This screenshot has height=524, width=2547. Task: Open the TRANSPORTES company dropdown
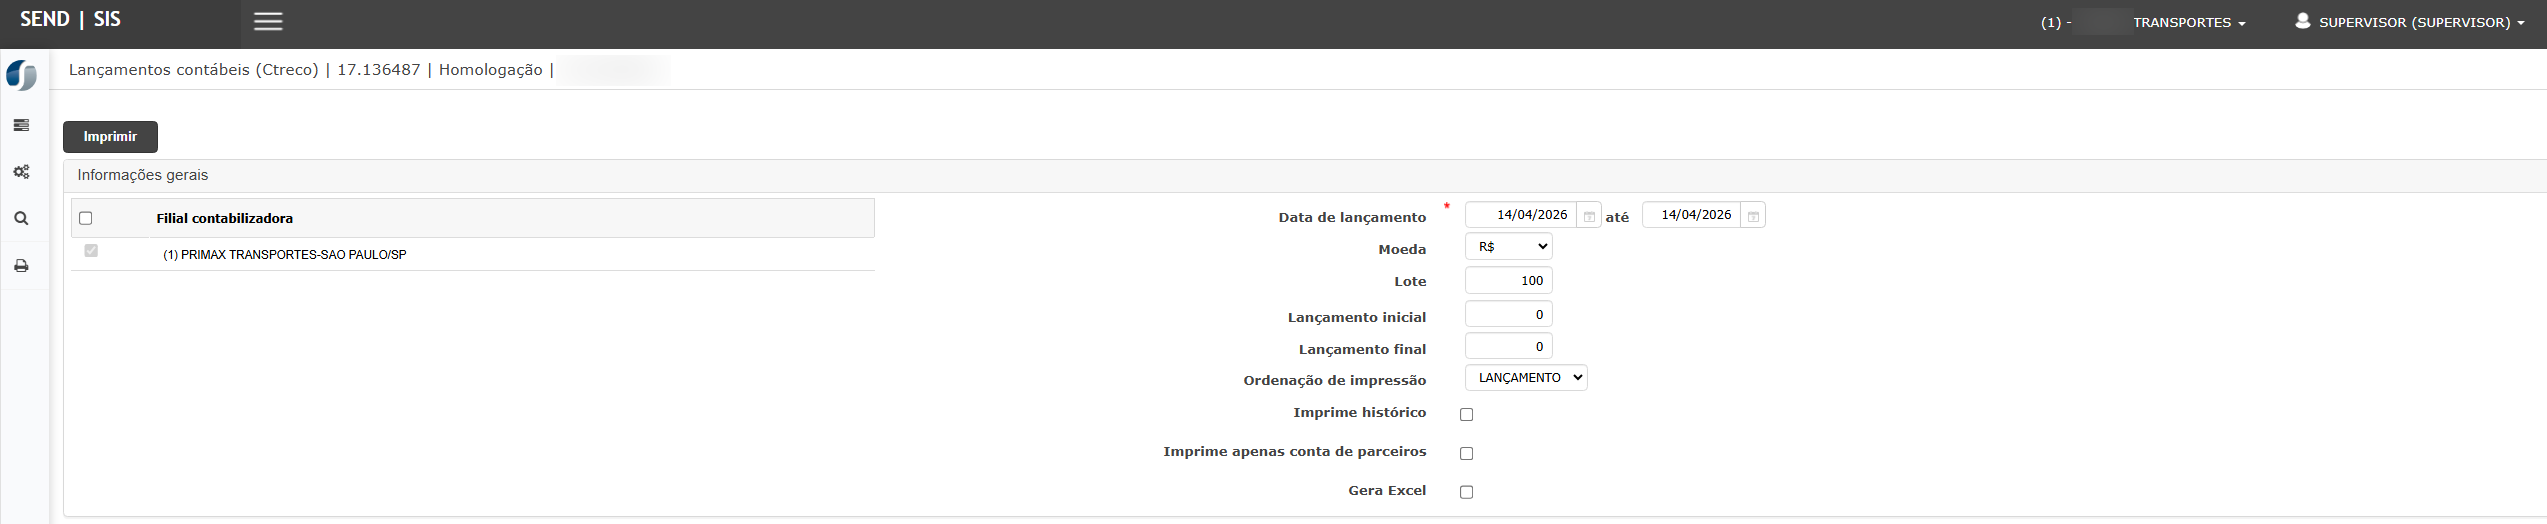[x=2188, y=23]
